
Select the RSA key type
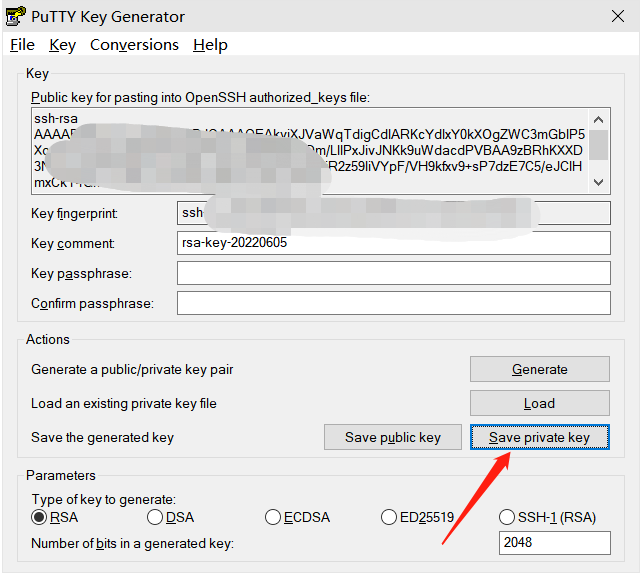click(54, 517)
